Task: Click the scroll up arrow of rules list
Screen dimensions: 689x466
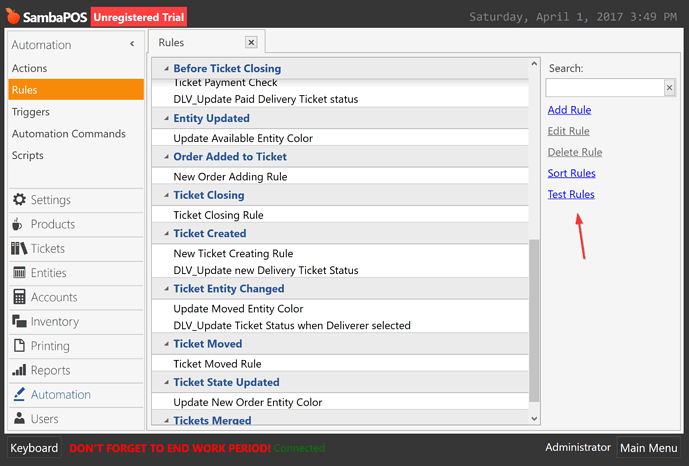Action: (x=534, y=64)
